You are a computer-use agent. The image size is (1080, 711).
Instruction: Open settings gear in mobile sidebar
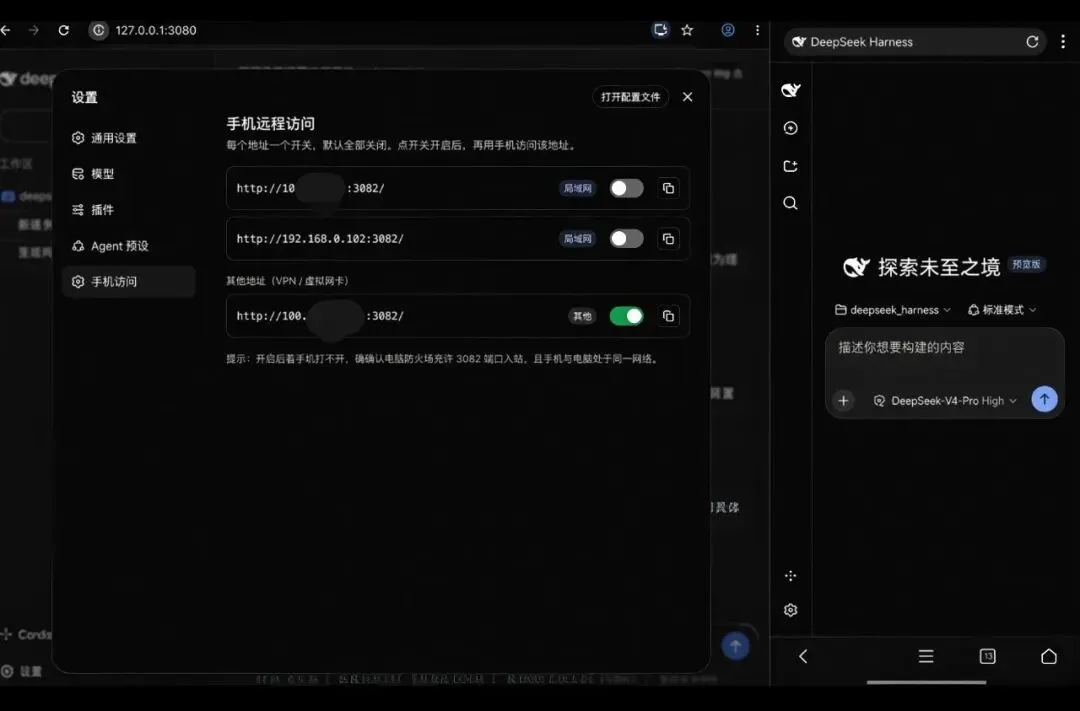pos(791,610)
